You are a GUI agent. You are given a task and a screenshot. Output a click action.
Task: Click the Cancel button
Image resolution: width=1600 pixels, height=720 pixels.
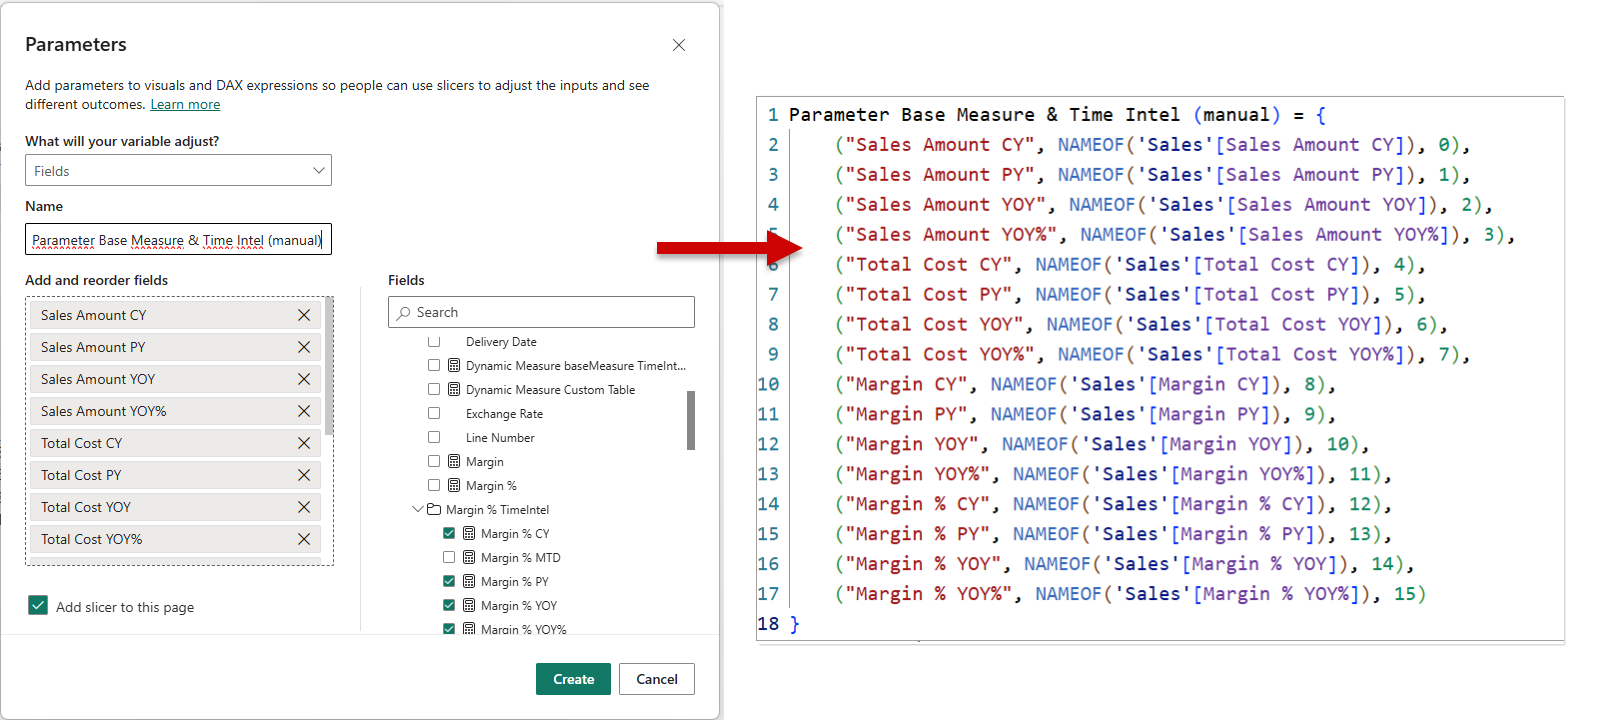(657, 679)
